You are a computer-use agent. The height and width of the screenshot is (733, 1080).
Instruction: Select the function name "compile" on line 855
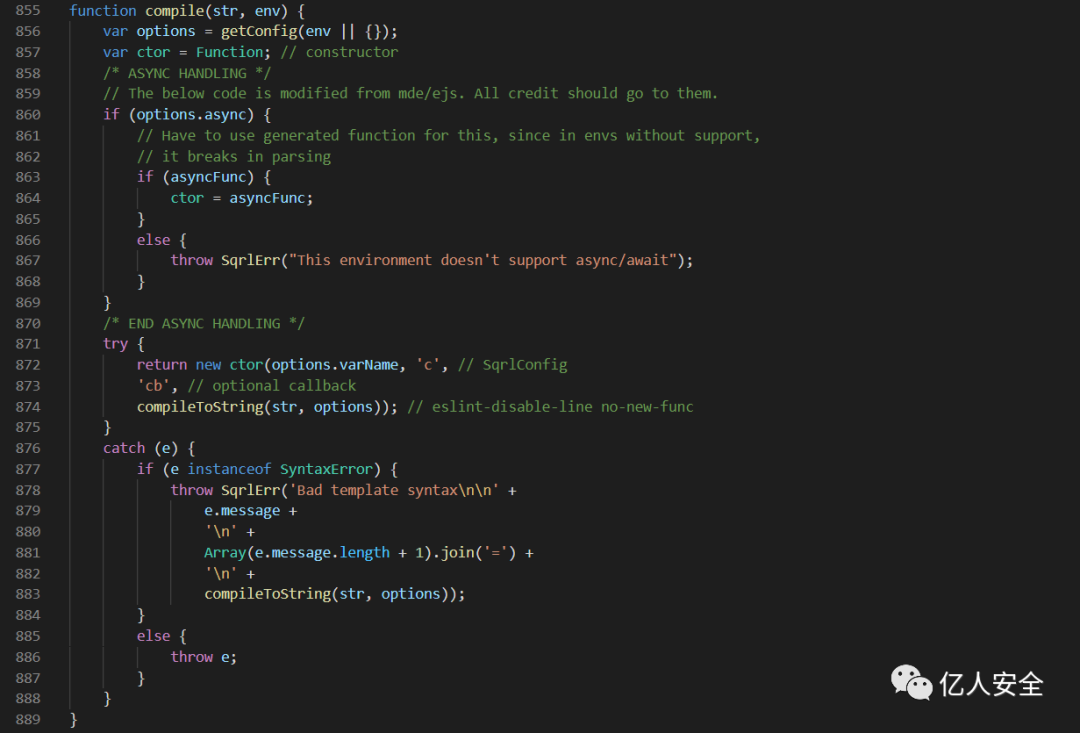click(174, 11)
